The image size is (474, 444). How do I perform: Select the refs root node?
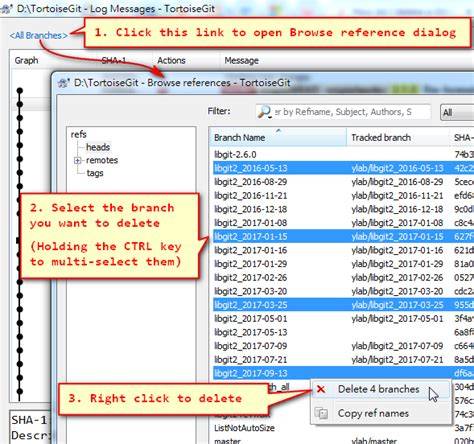(x=79, y=134)
